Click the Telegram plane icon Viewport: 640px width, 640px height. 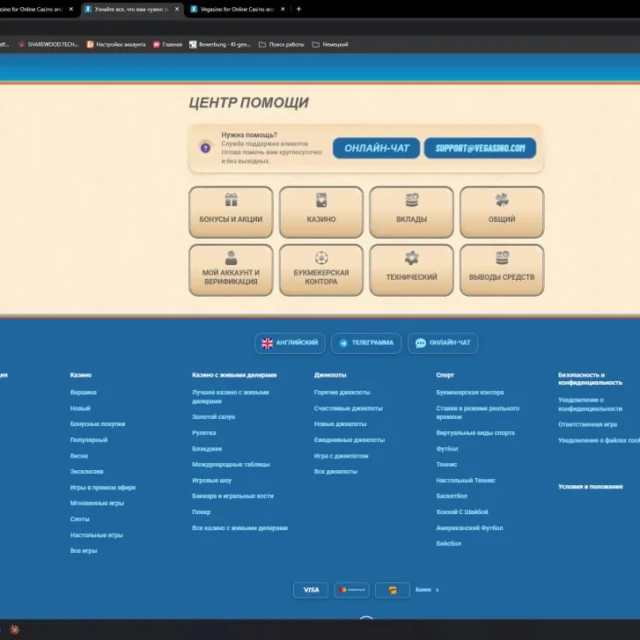coord(344,343)
